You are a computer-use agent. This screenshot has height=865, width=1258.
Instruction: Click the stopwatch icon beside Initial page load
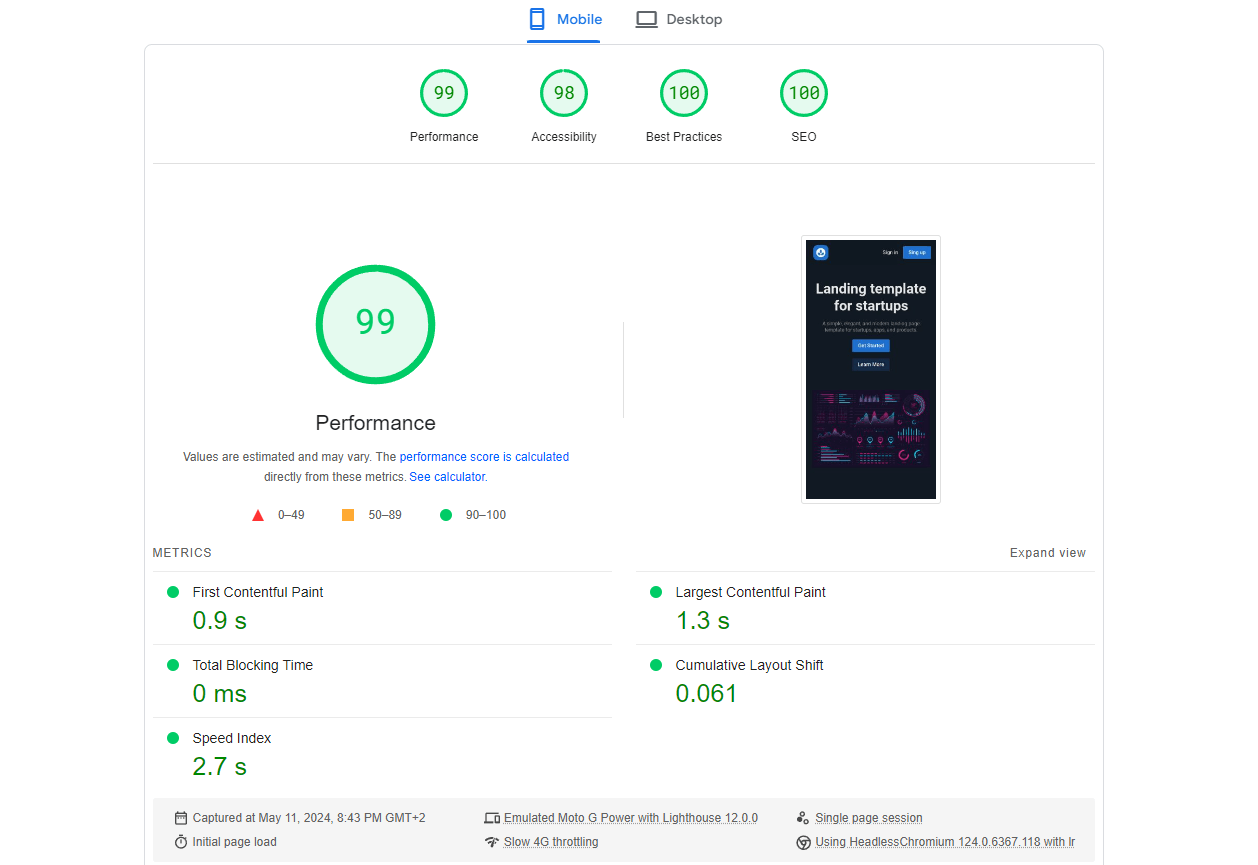pyautogui.click(x=181, y=842)
